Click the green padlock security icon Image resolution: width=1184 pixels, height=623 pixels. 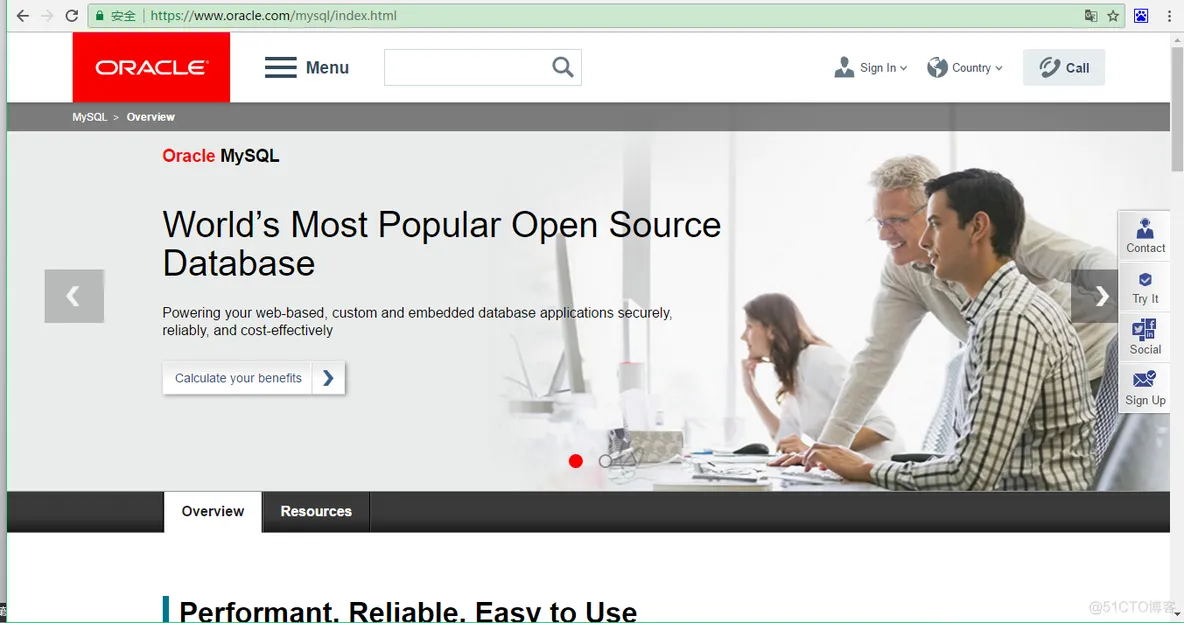click(x=100, y=16)
